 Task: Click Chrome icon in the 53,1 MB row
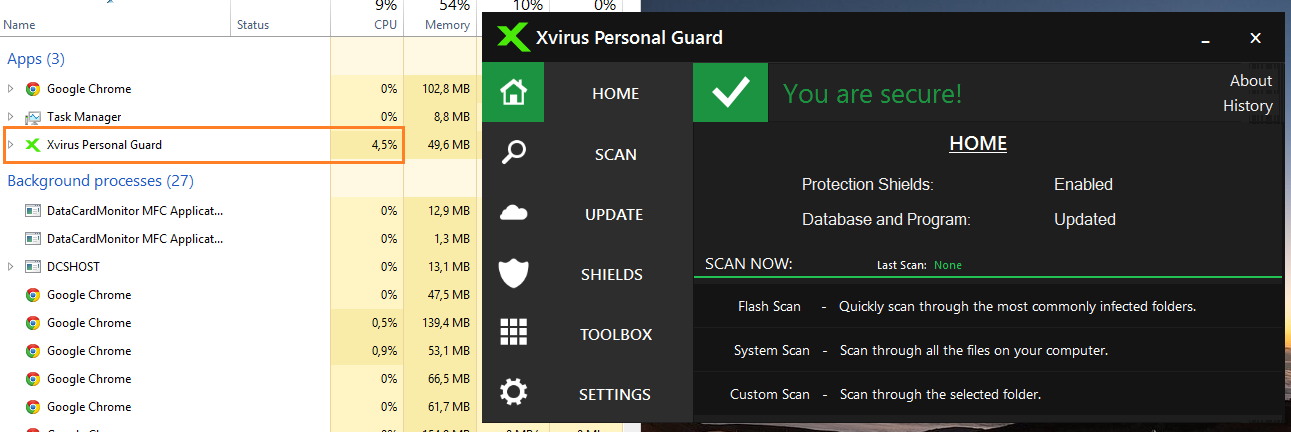pos(33,351)
